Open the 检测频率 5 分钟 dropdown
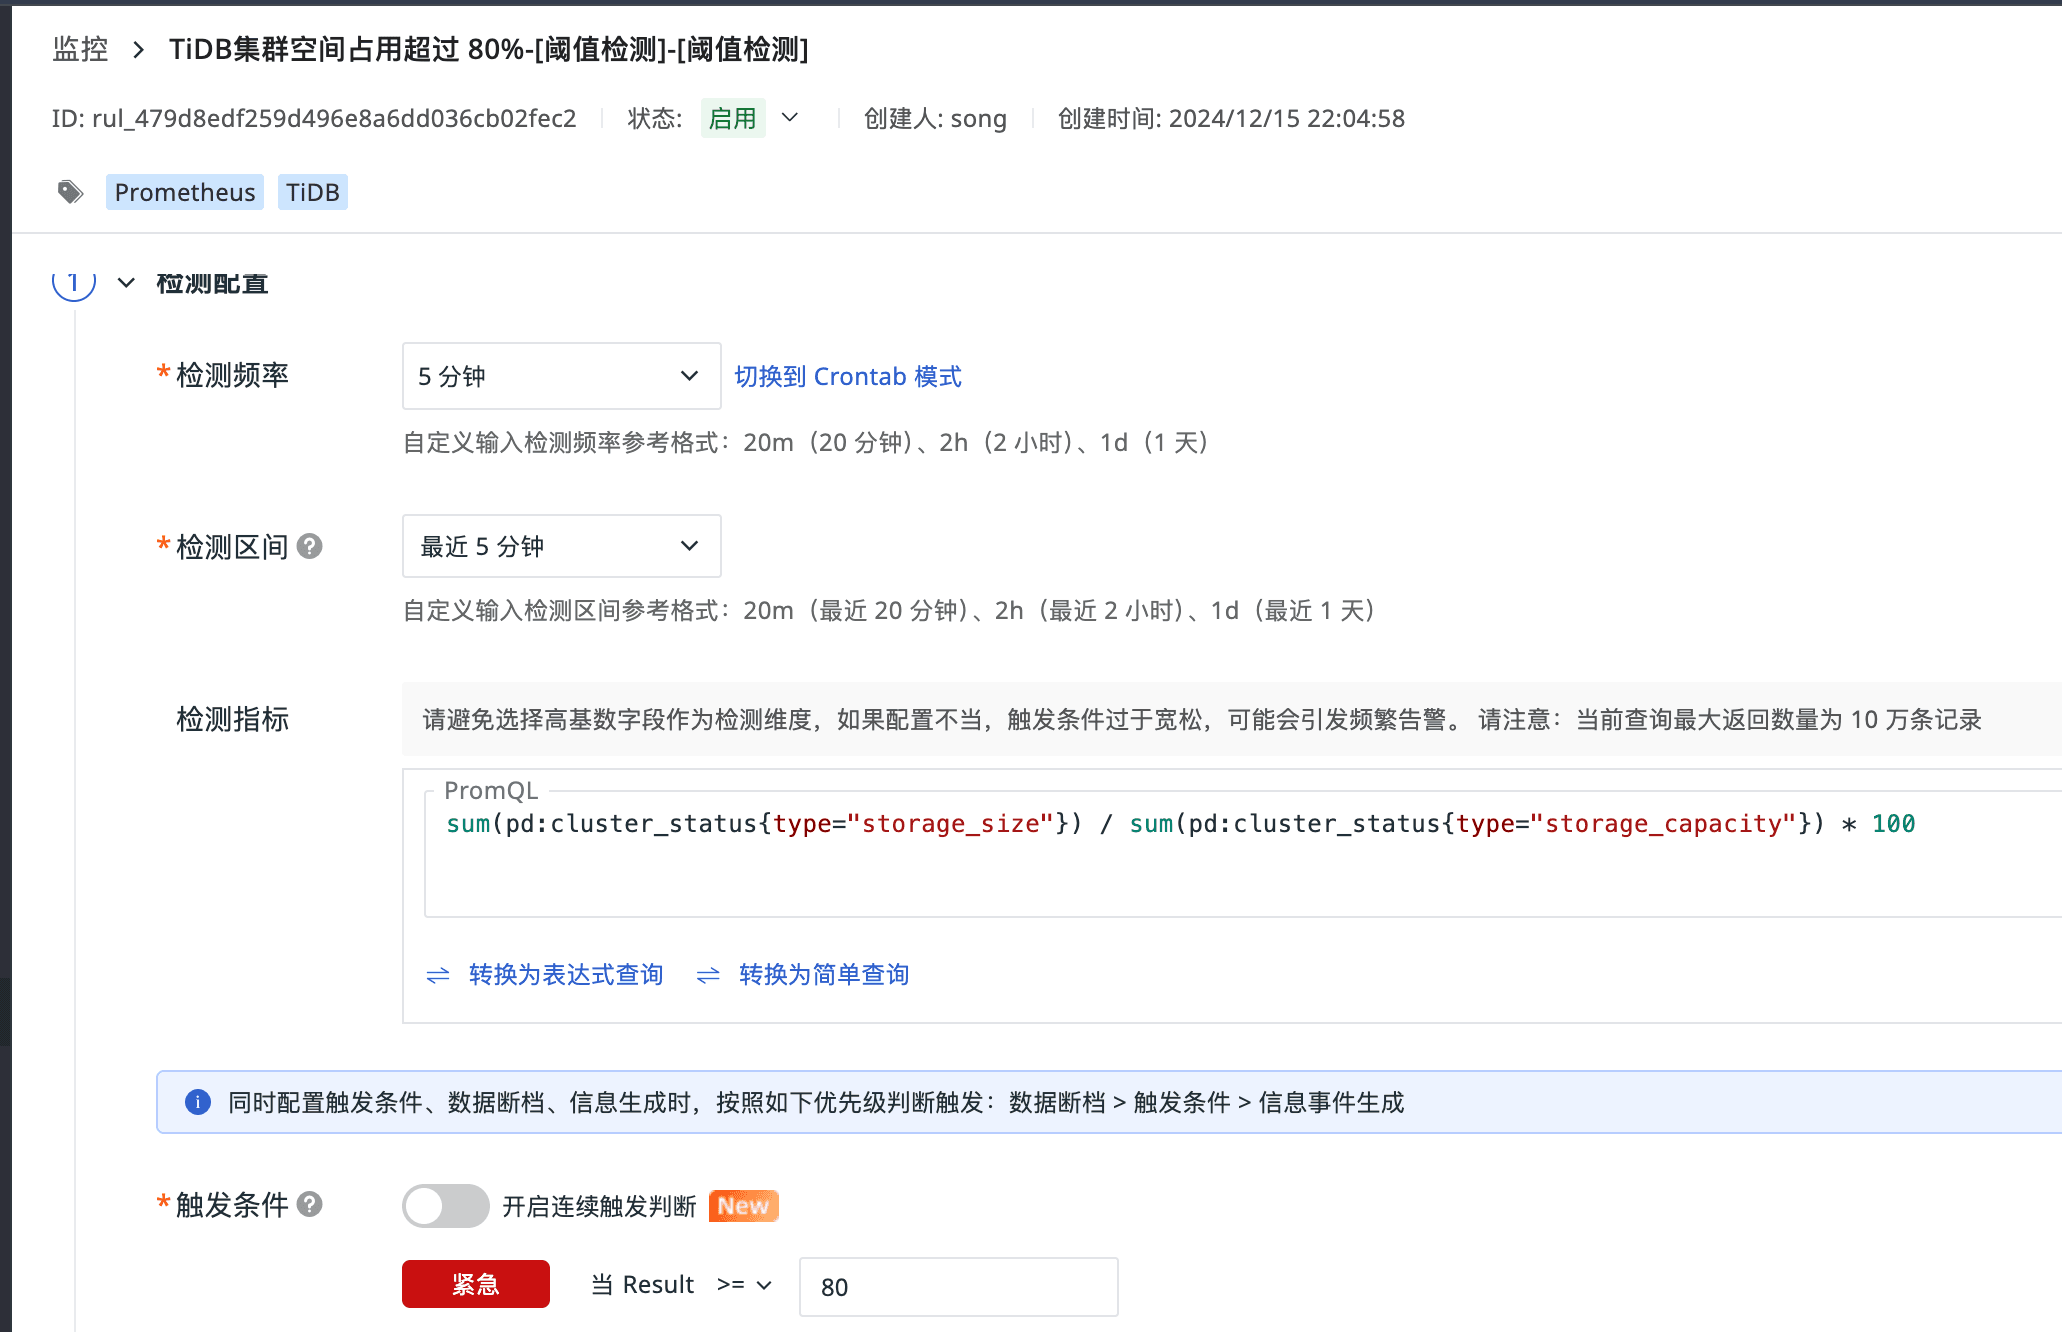2062x1332 pixels. point(561,376)
